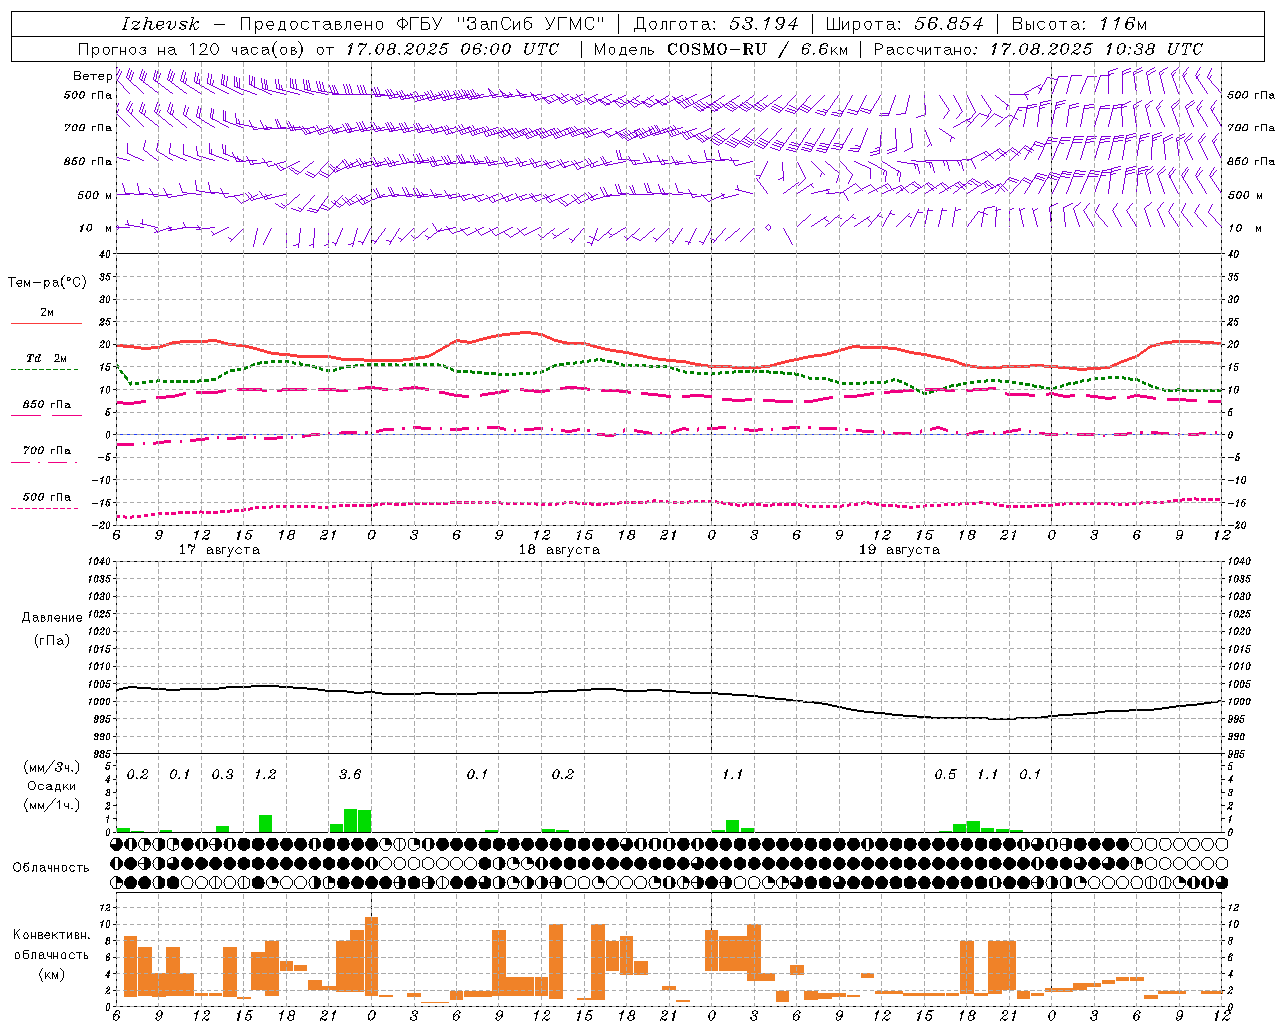Select the text Предоставлено ФГБУ "ЗапСиб УГМС"

[422, 24]
